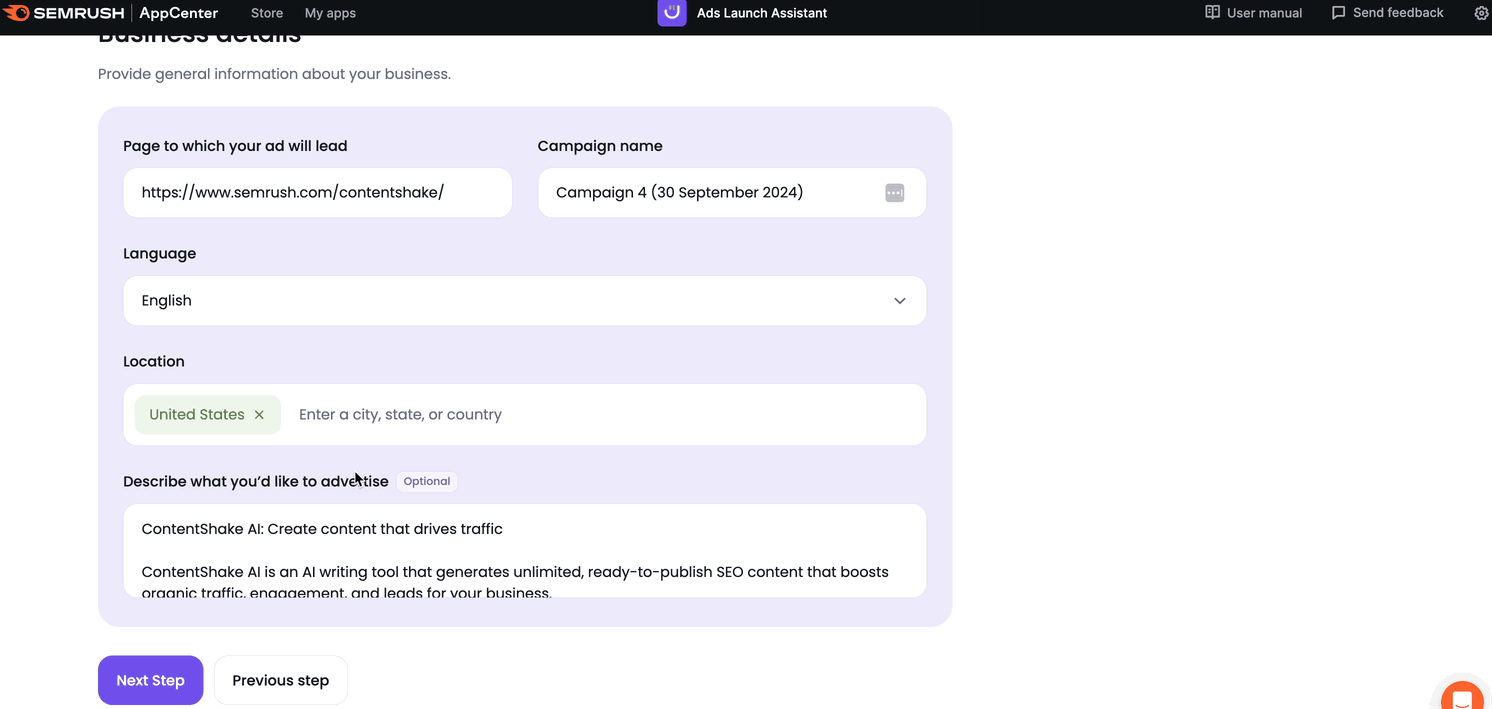Screen dimensions: 1492x709
Task: Open settings via the gear icon
Action: (x=1481, y=13)
